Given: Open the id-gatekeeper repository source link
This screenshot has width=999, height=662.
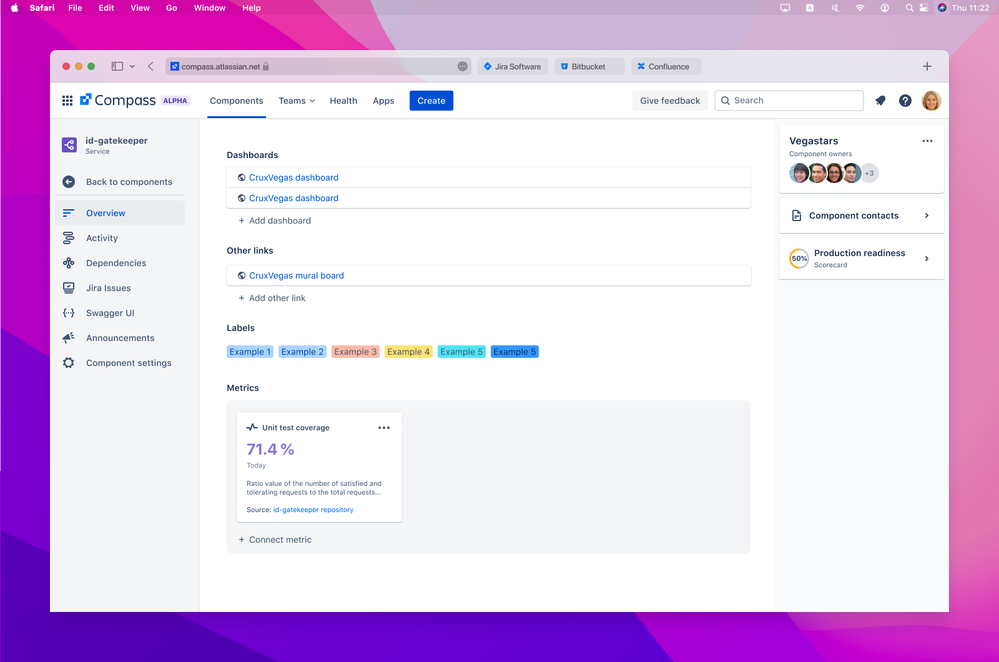Looking at the screenshot, I should coord(313,510).
